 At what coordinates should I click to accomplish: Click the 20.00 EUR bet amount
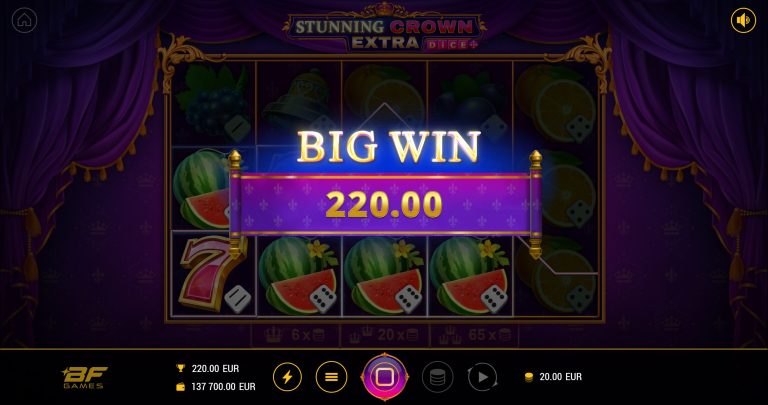(553, 377)
